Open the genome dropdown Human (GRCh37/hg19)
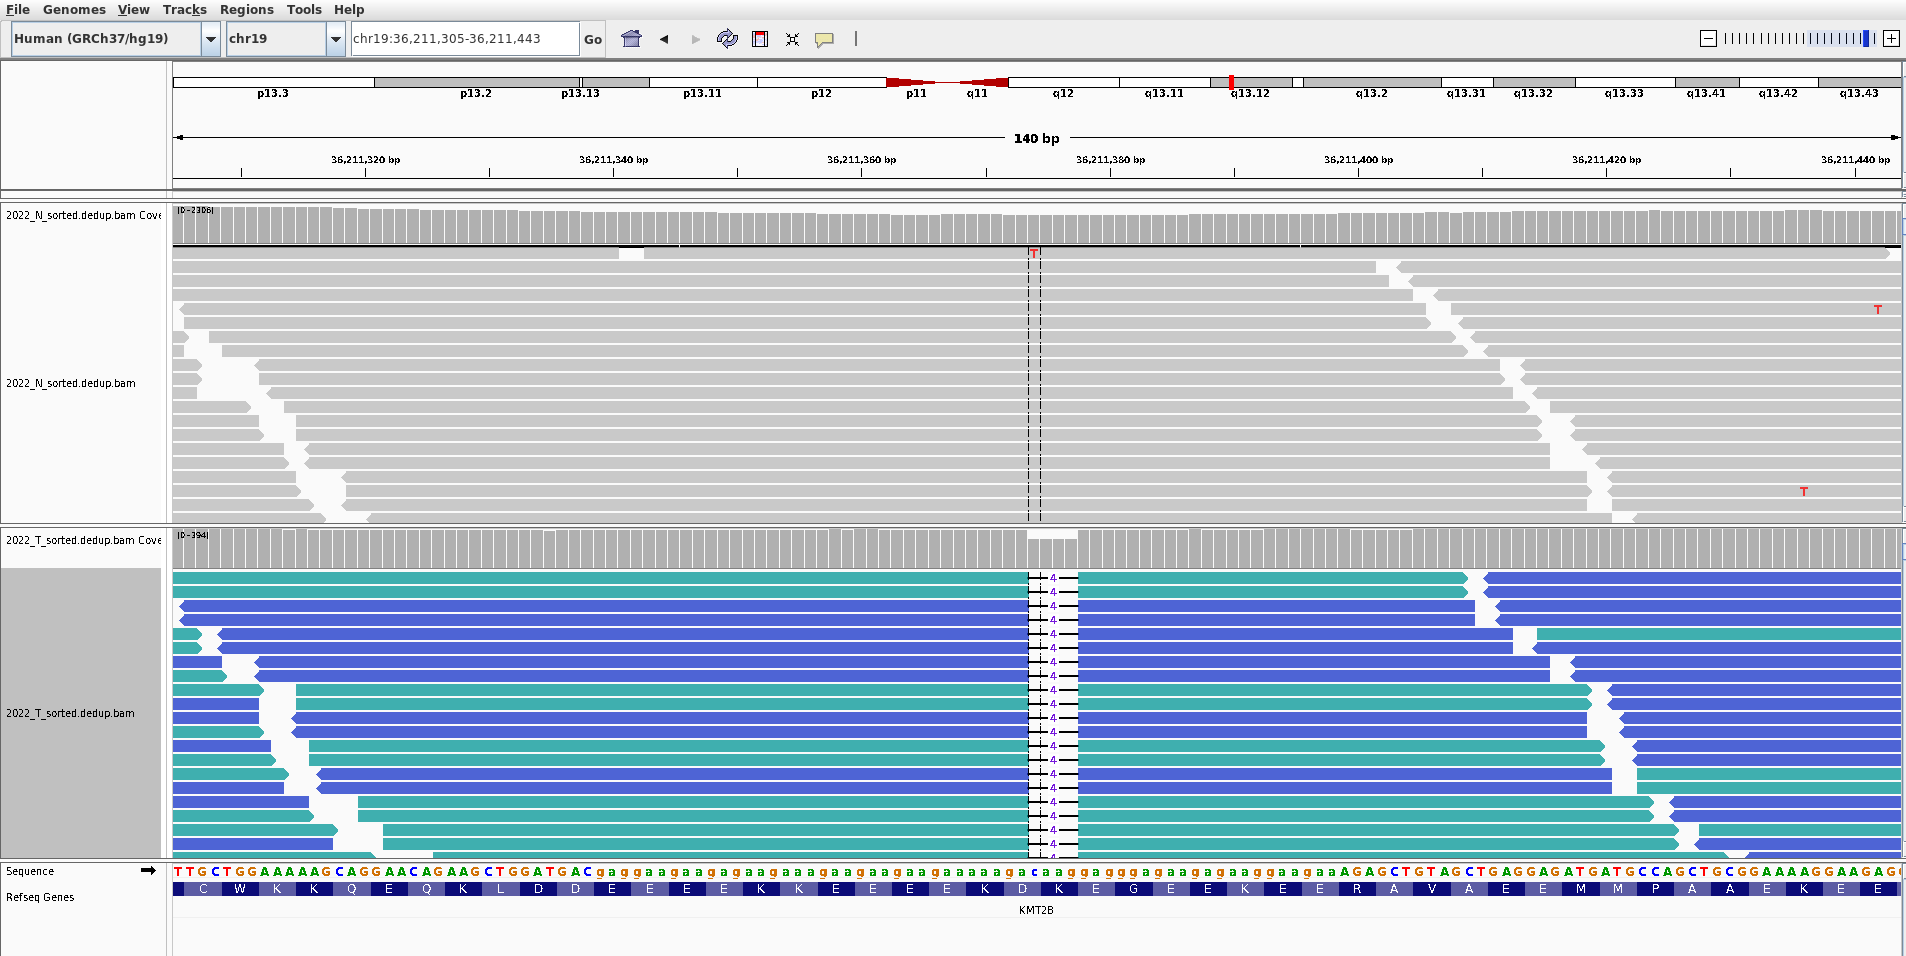Image resolution: width=1906 pixels, height=956 pixels. [116, 39]
